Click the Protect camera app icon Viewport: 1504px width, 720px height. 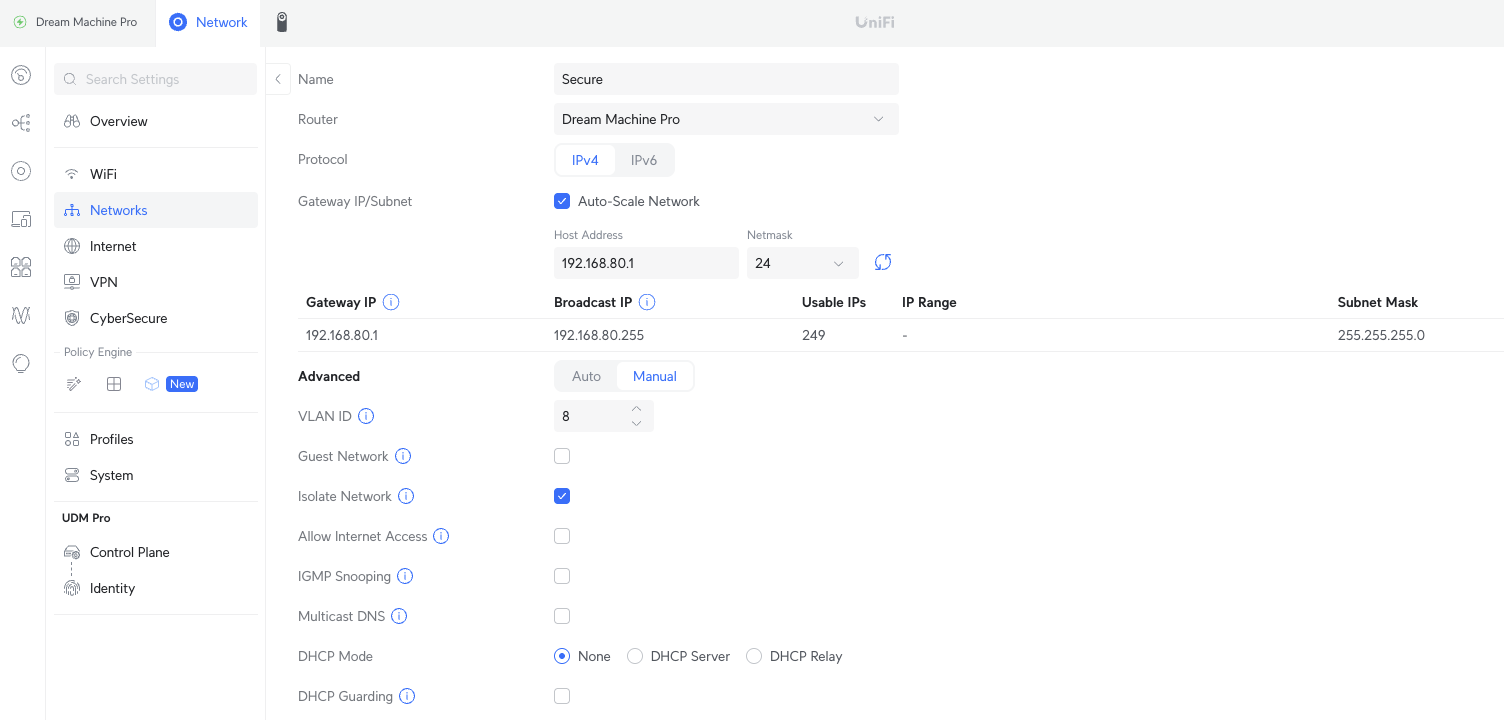282,22
